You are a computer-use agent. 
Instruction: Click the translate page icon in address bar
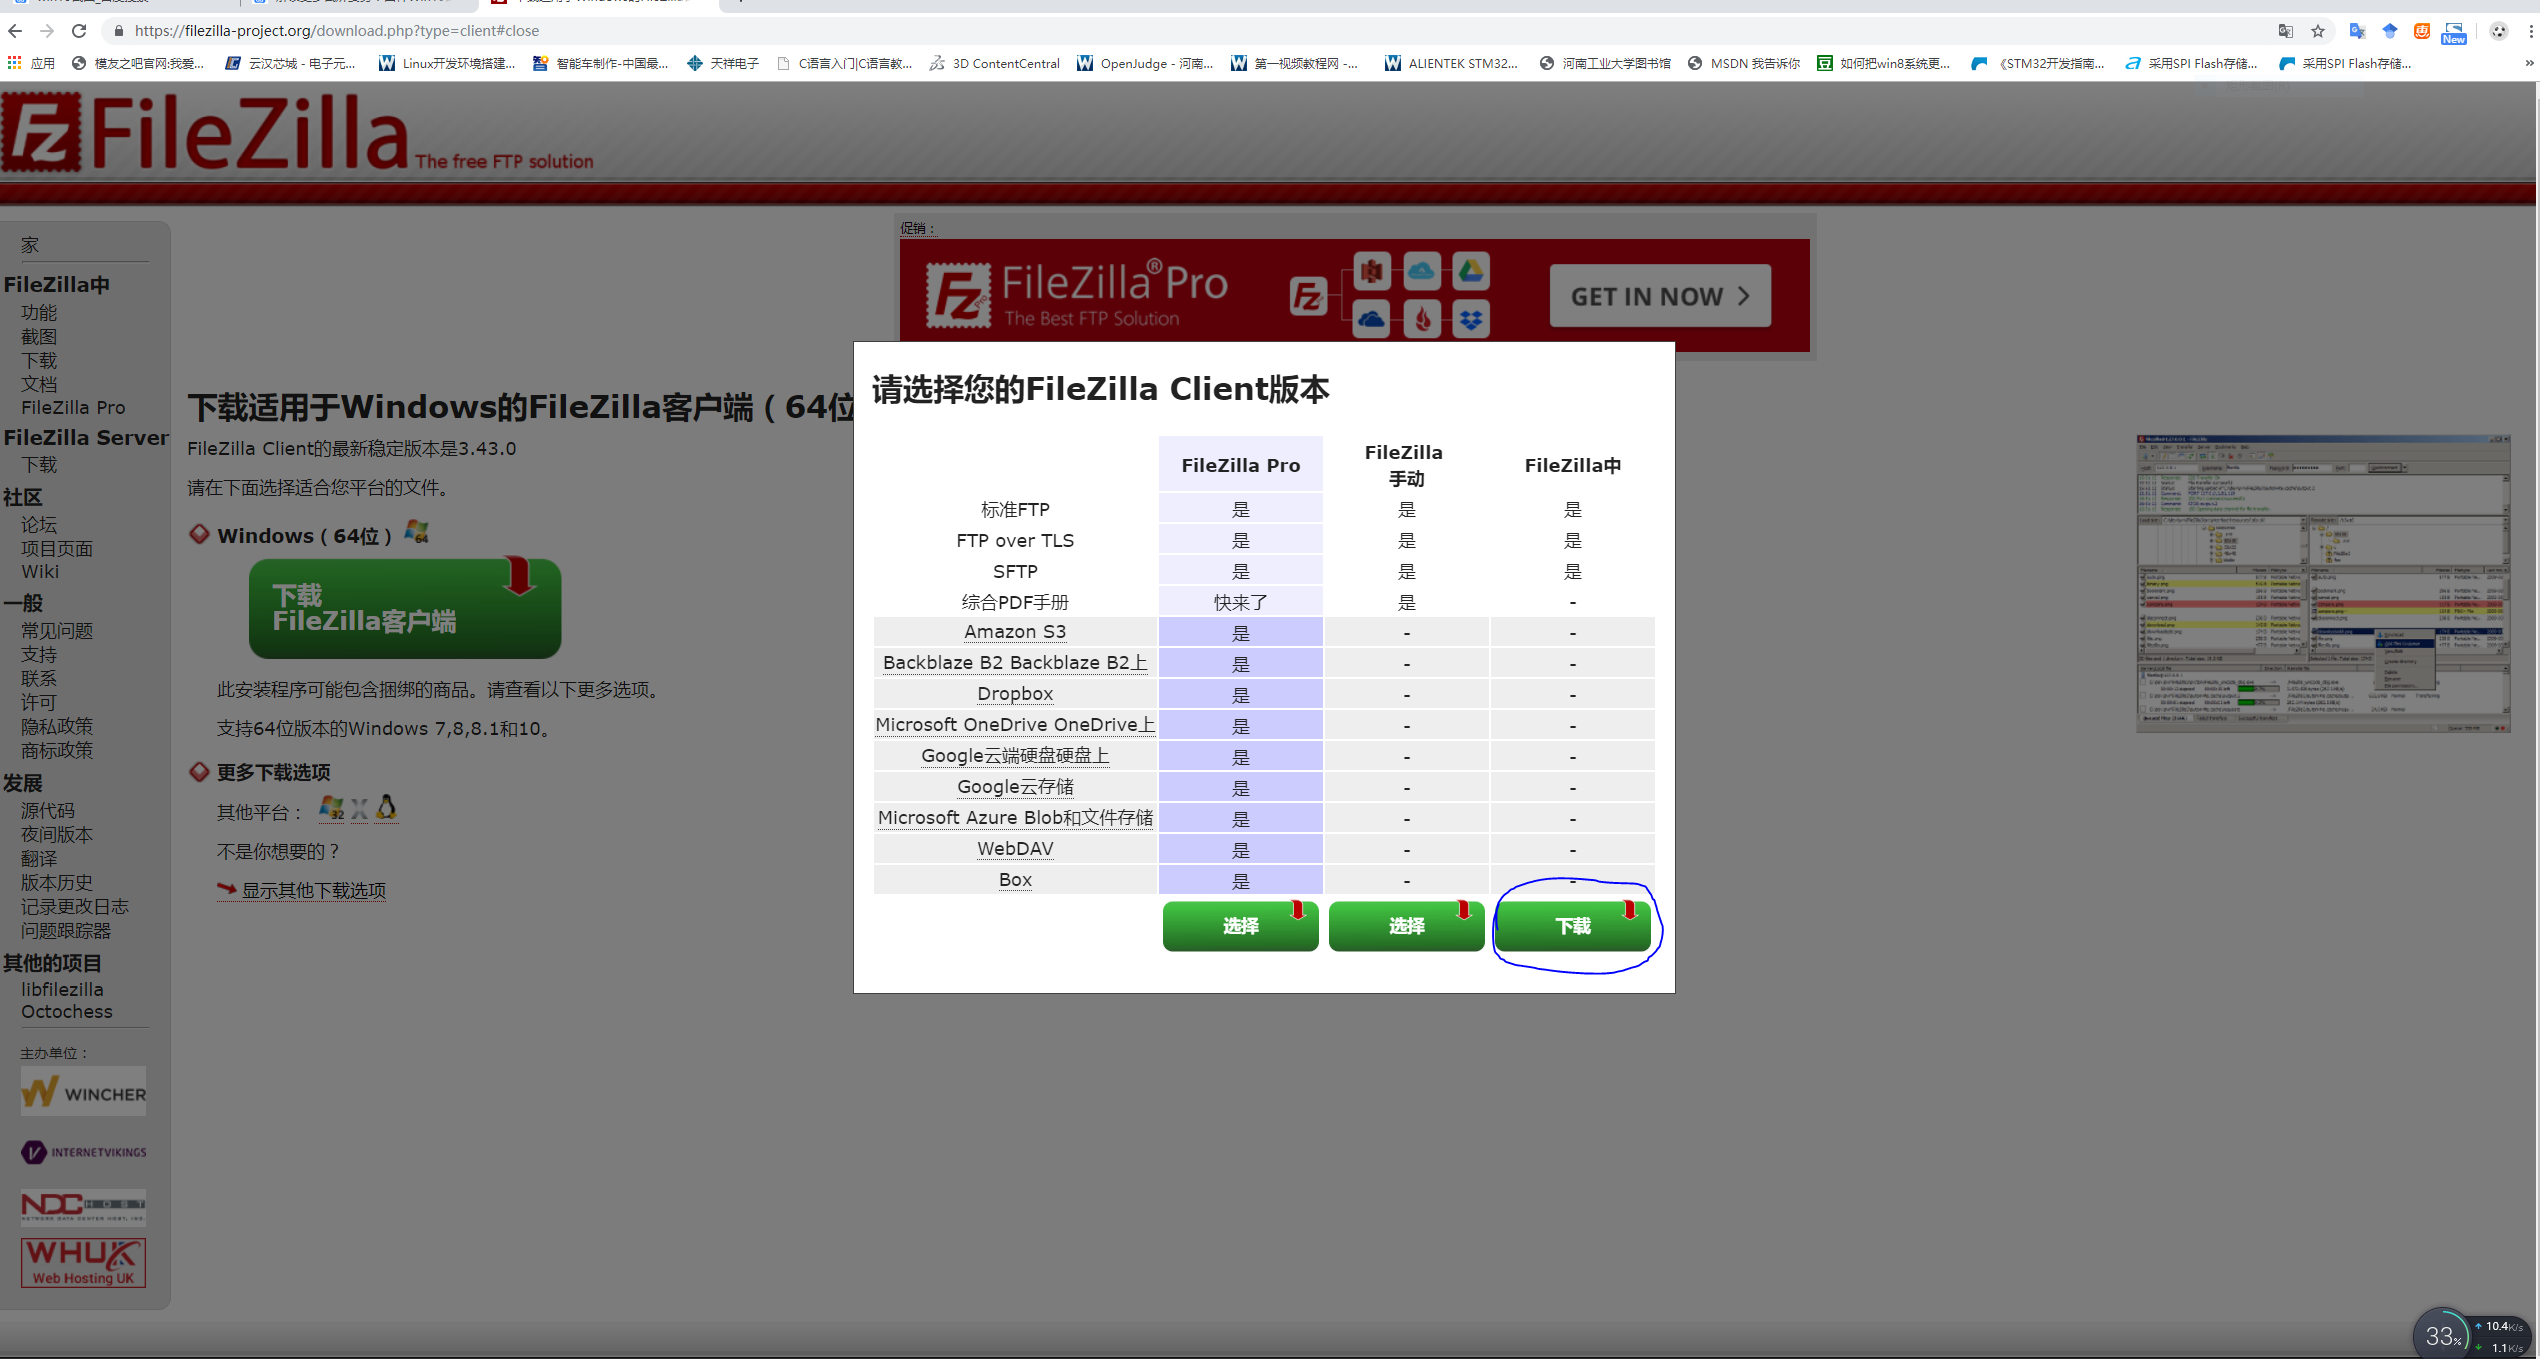2286,31
